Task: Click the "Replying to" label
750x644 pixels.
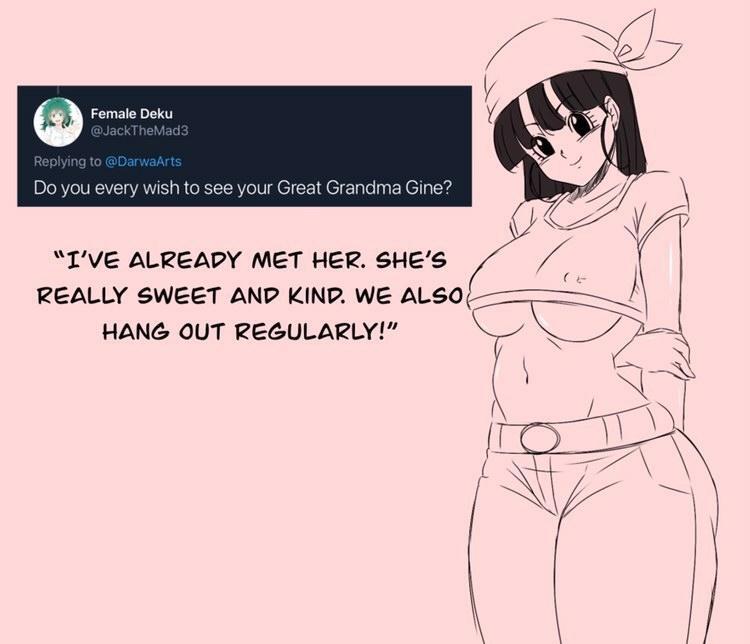Action: pos(67,162)
